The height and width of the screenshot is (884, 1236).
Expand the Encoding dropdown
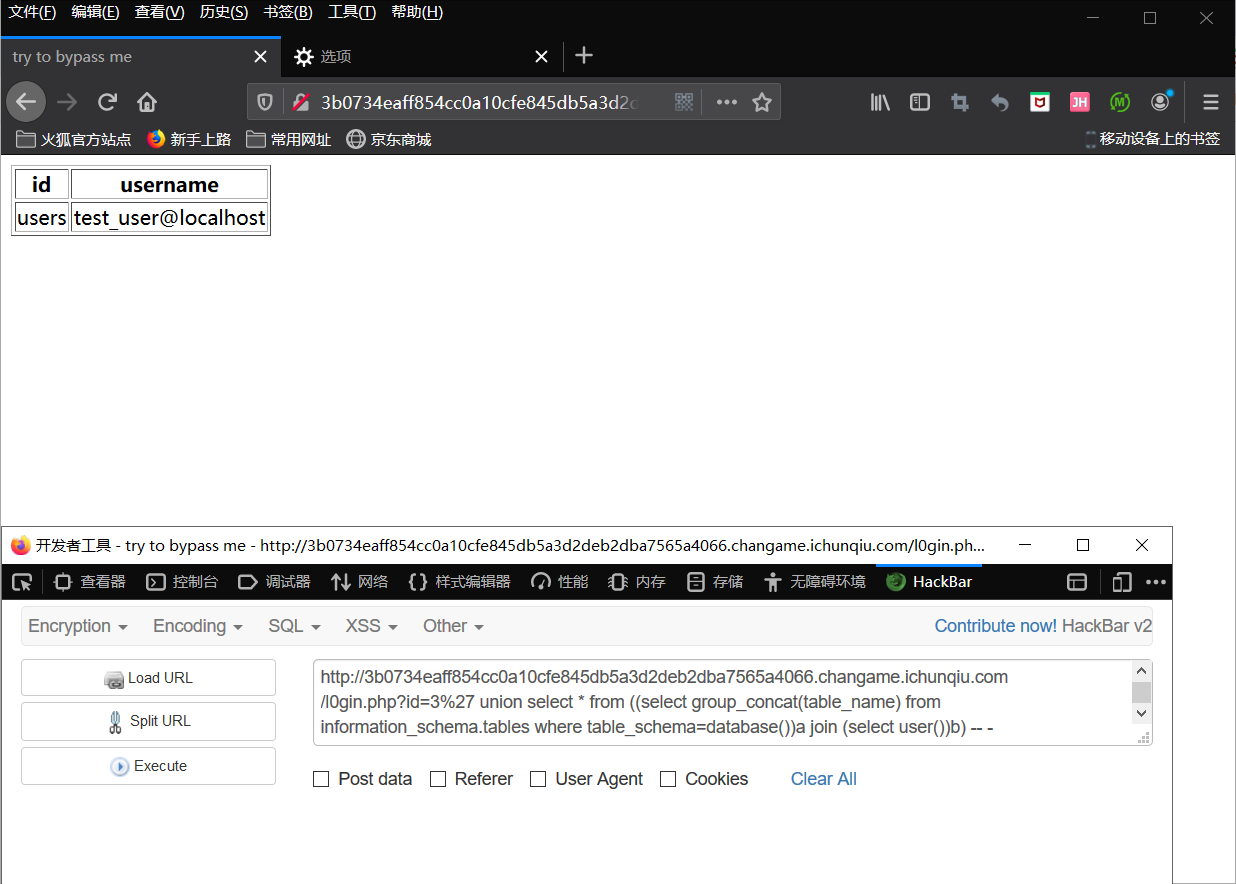click(198, 626)
